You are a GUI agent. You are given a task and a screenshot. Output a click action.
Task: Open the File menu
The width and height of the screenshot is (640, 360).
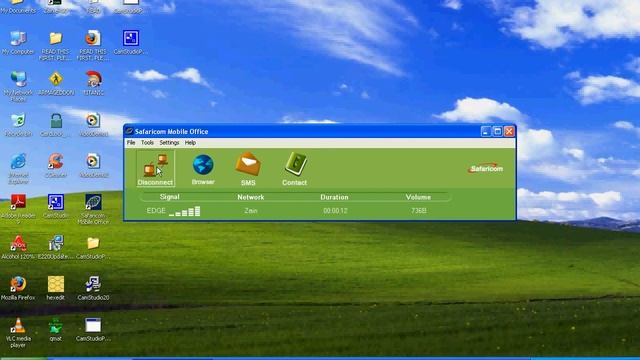(131, 143)
